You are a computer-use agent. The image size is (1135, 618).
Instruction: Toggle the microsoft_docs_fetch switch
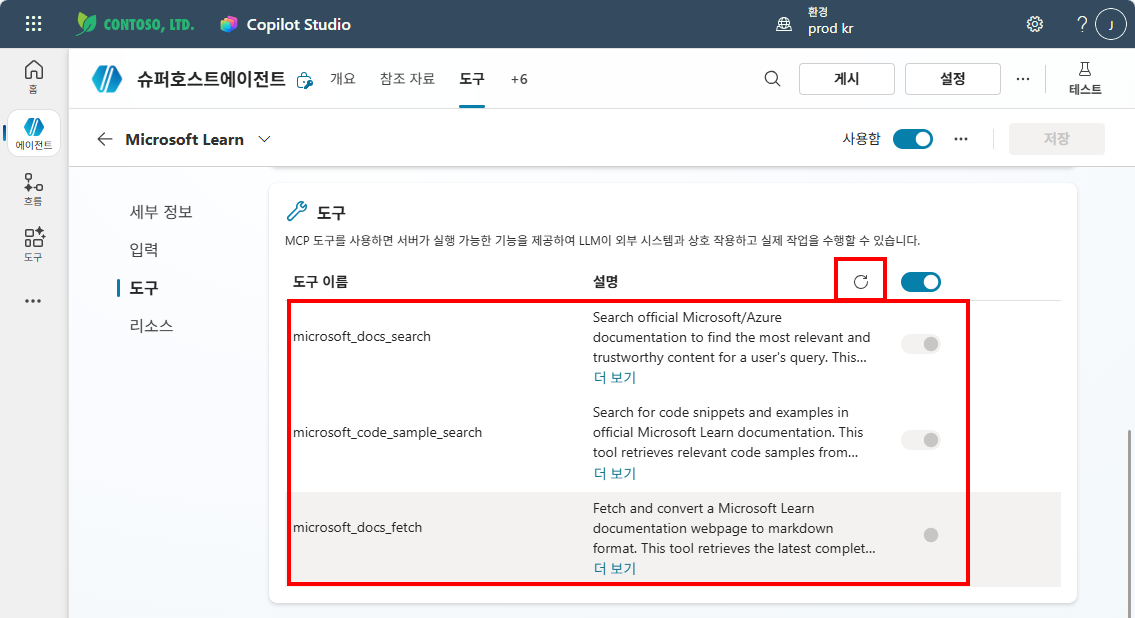pyautogui.click(x=921, y=535)
